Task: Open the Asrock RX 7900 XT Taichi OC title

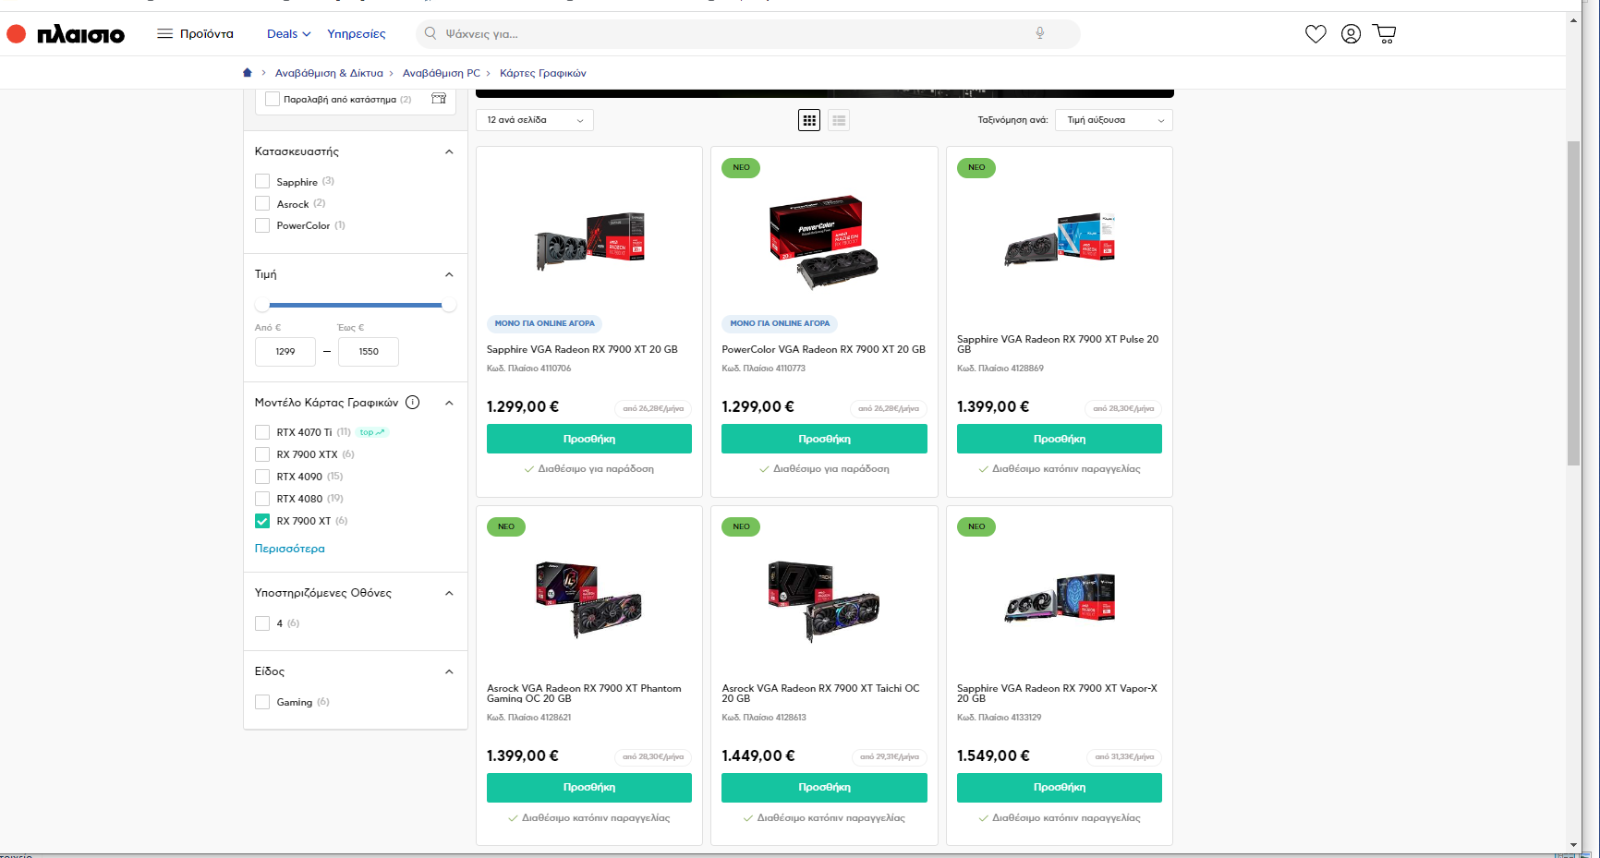Action: (x=821, y=693)
